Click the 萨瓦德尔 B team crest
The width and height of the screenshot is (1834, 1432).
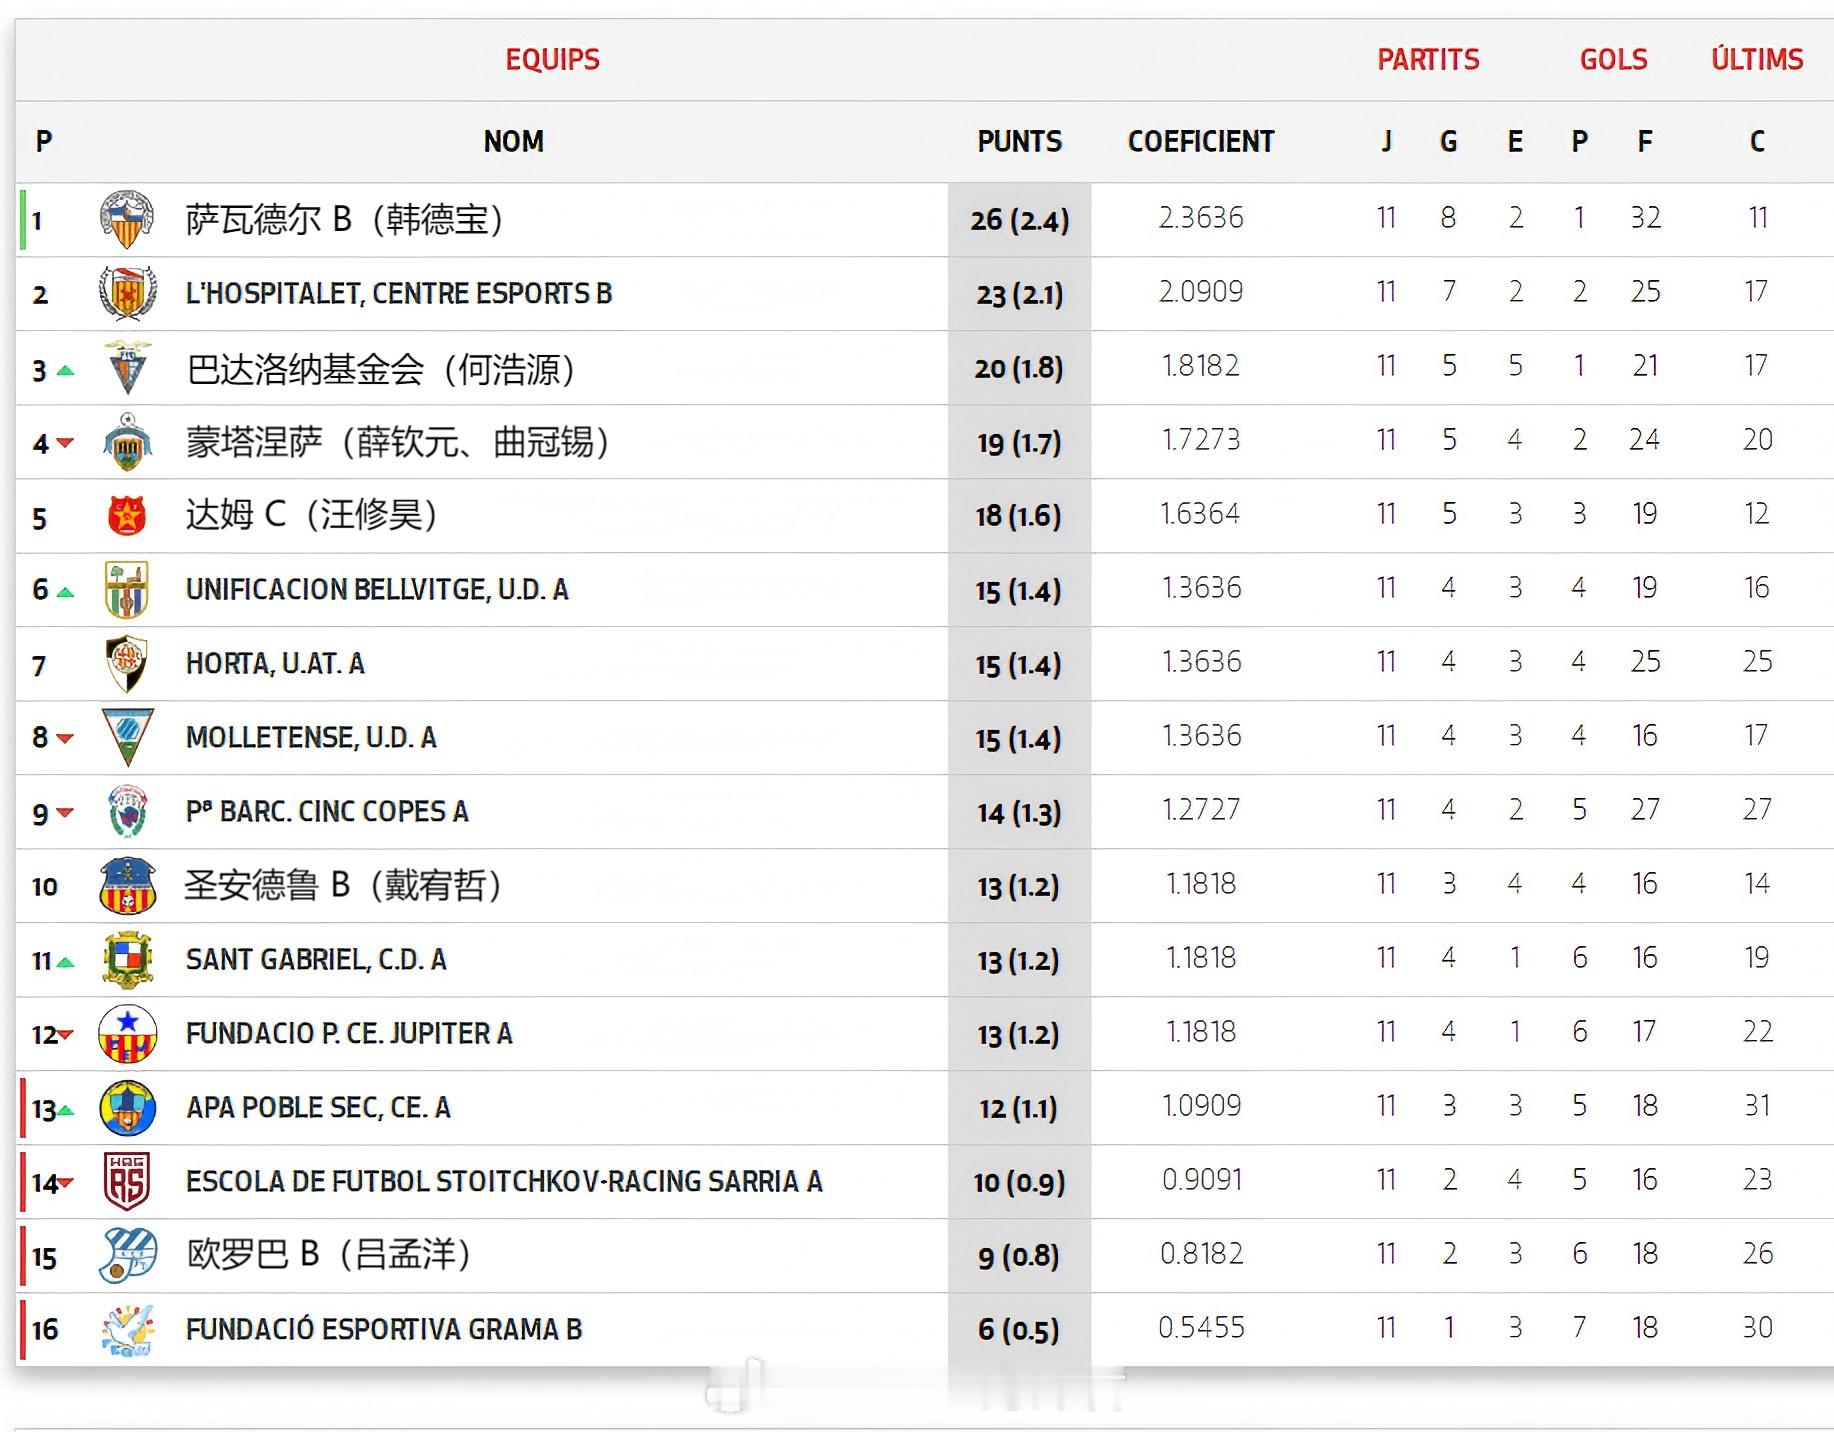pos(127,219)
